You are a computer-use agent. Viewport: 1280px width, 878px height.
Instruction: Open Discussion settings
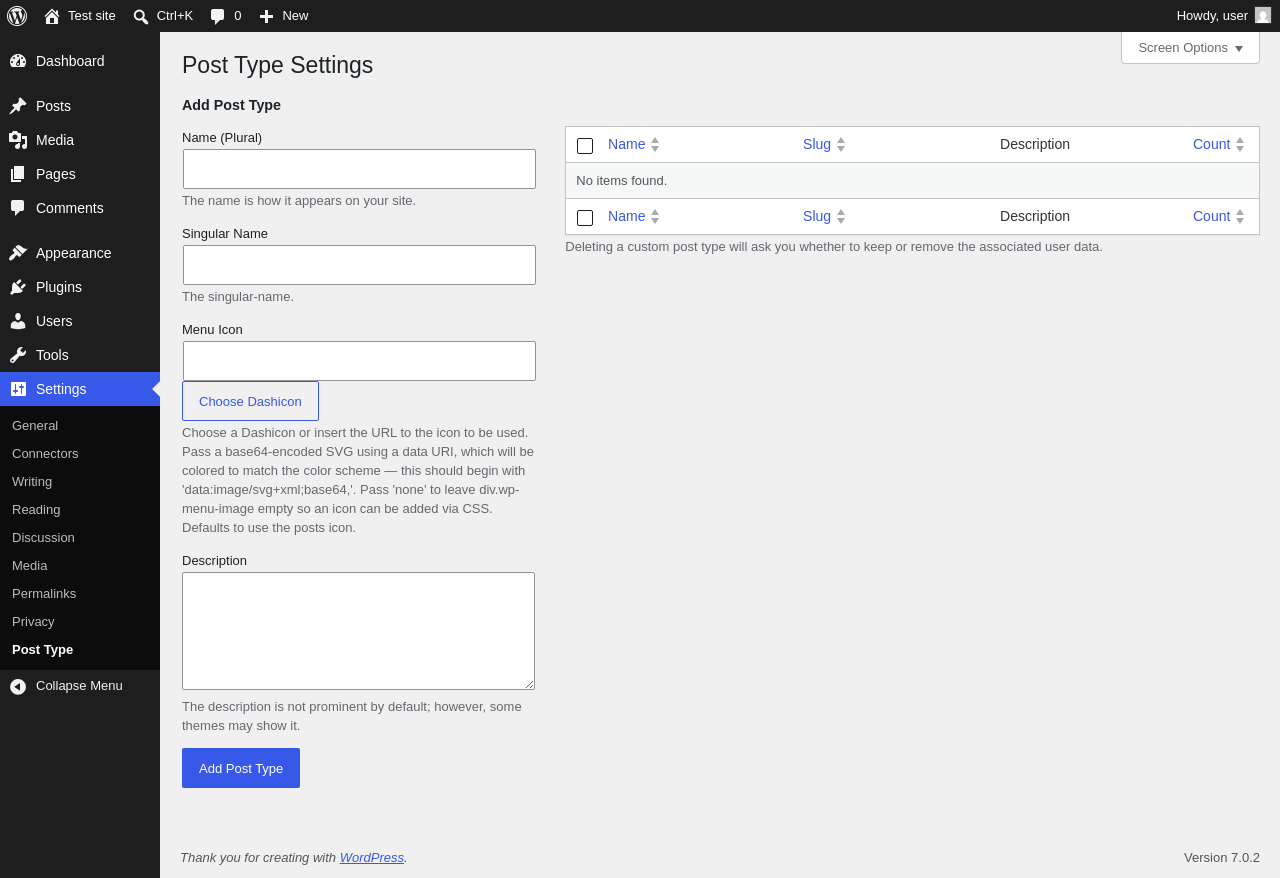[43, 537]
